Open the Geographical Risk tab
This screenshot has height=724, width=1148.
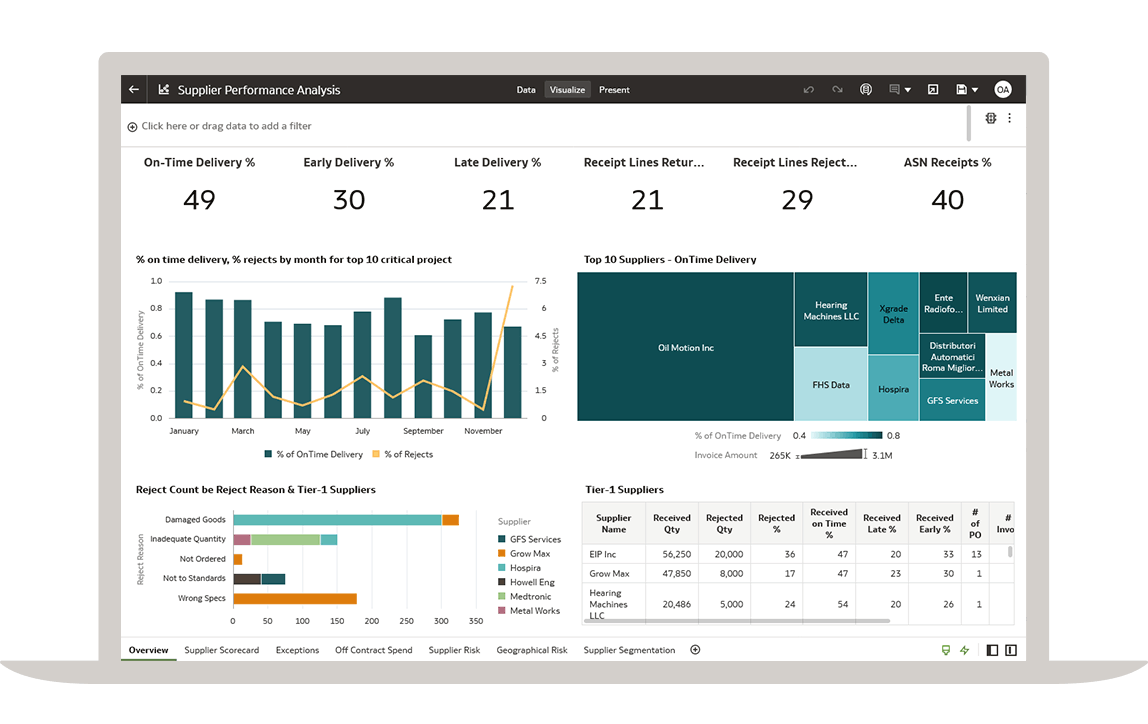531,650
